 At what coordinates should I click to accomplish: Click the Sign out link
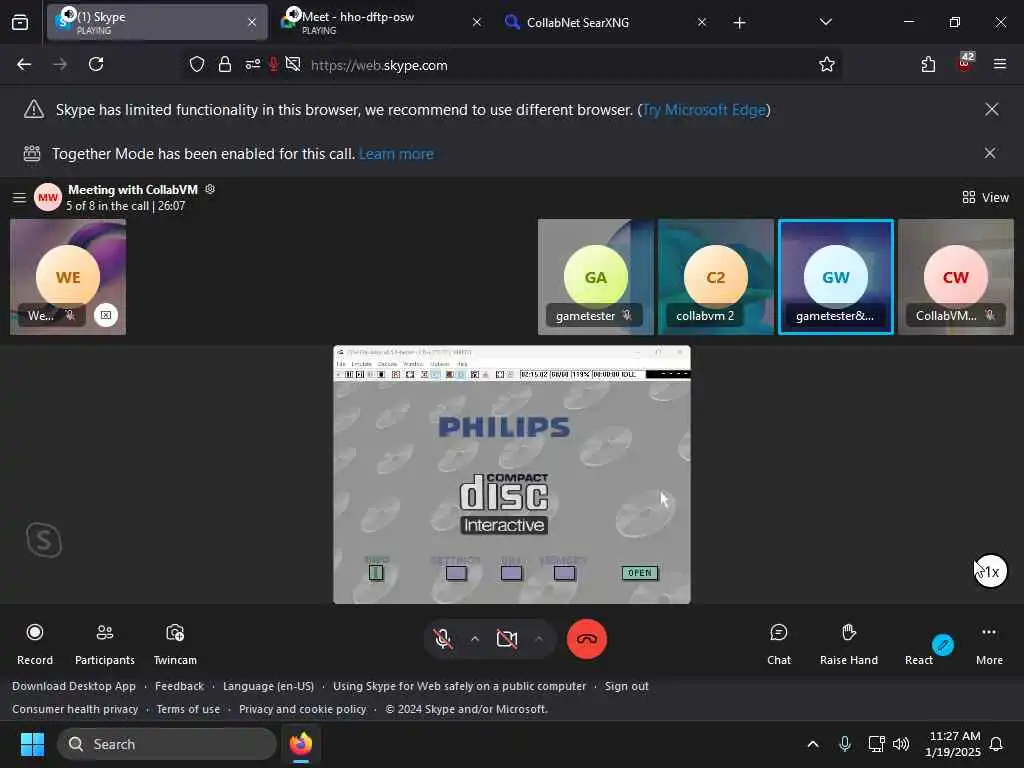click(626, 686)
